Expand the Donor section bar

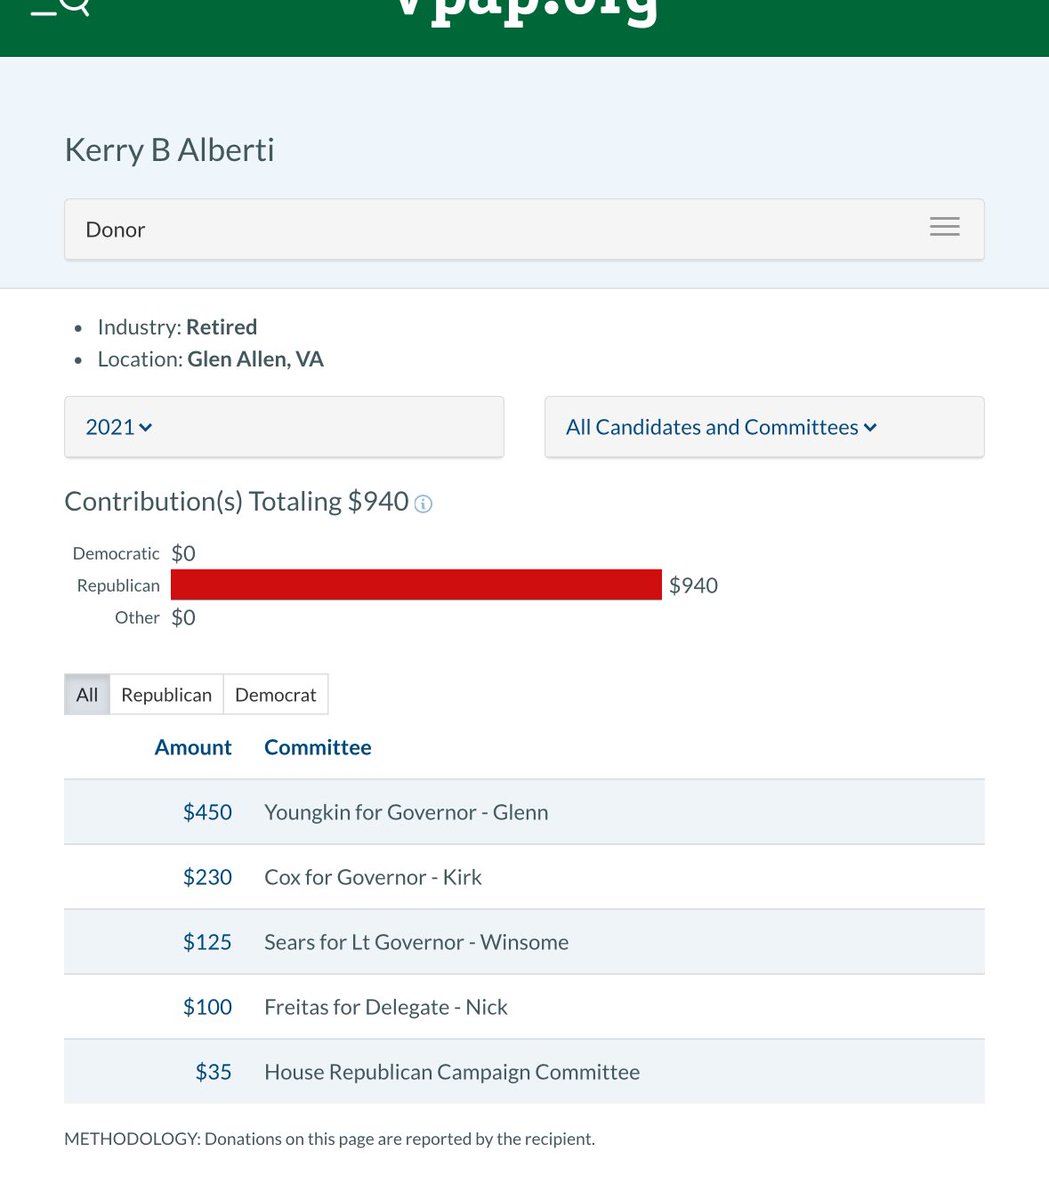click(500, 229)
